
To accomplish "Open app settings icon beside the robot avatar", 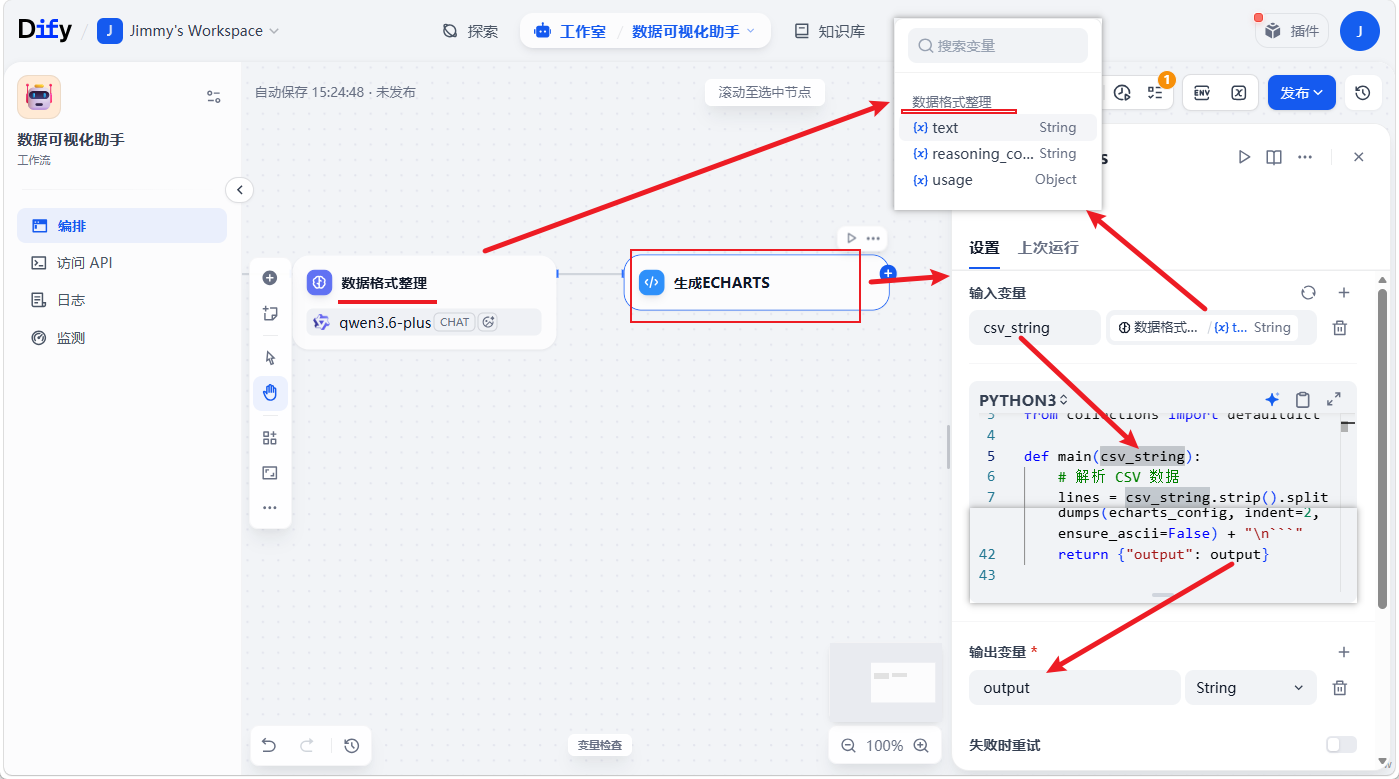I will (x=214, y=97).
